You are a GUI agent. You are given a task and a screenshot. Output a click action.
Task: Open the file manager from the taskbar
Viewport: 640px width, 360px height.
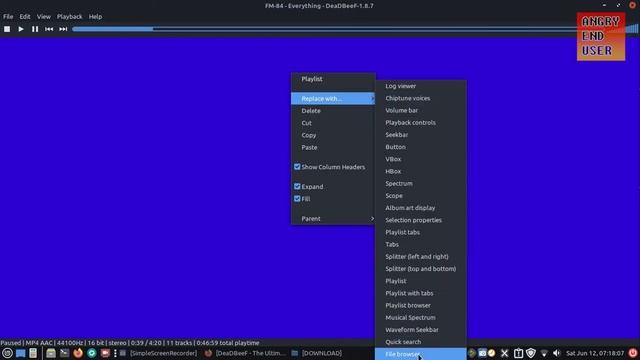51,353
